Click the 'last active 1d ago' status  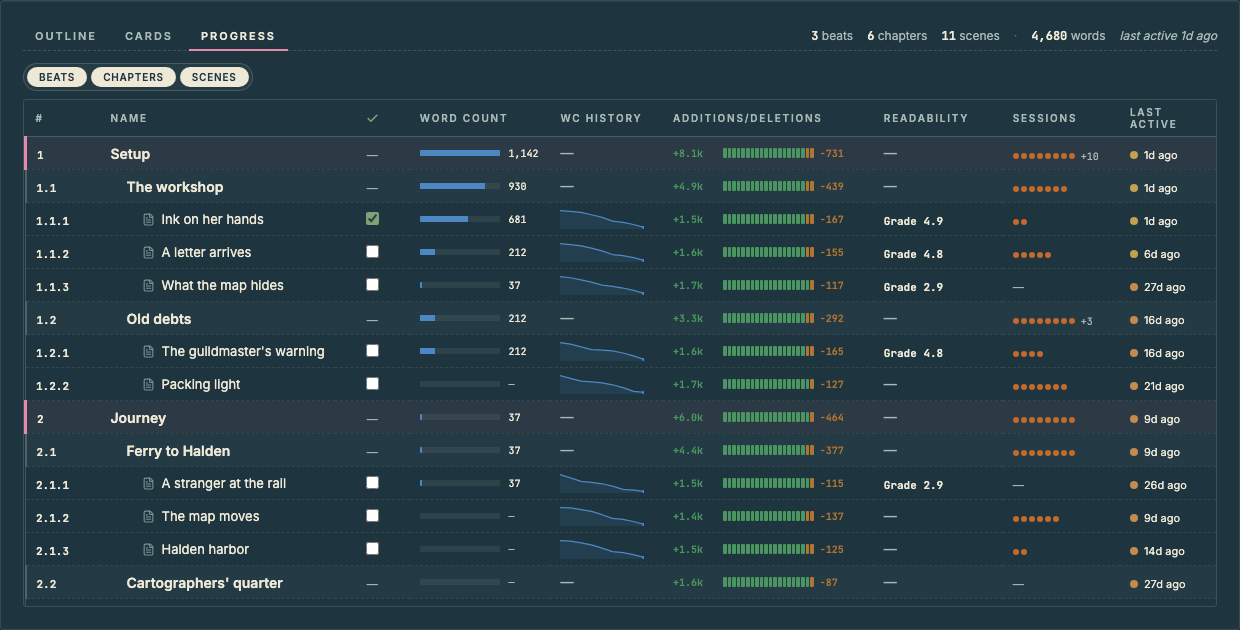coord(1168,36)
